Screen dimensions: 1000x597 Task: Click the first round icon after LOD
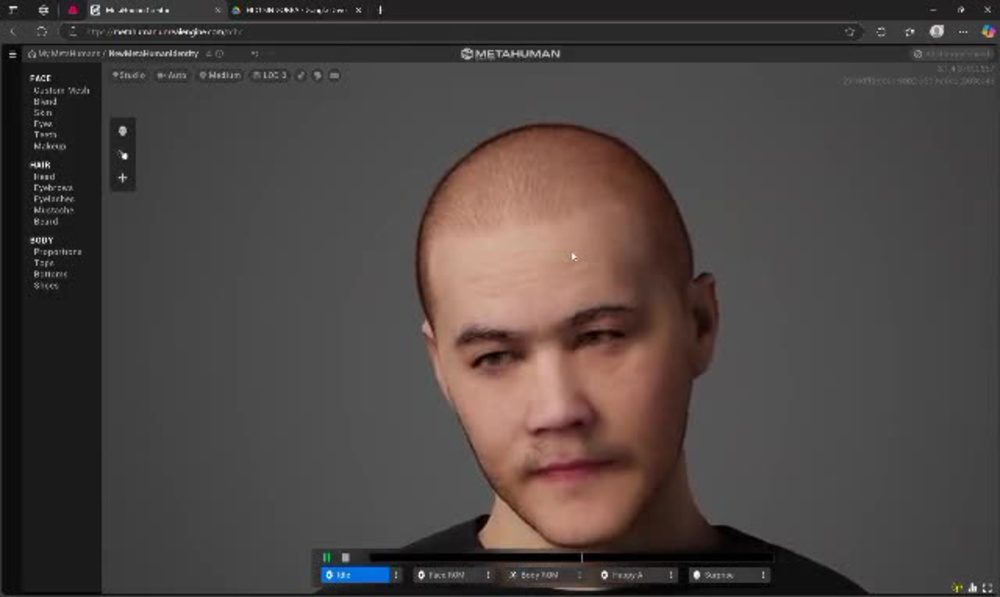301,75
